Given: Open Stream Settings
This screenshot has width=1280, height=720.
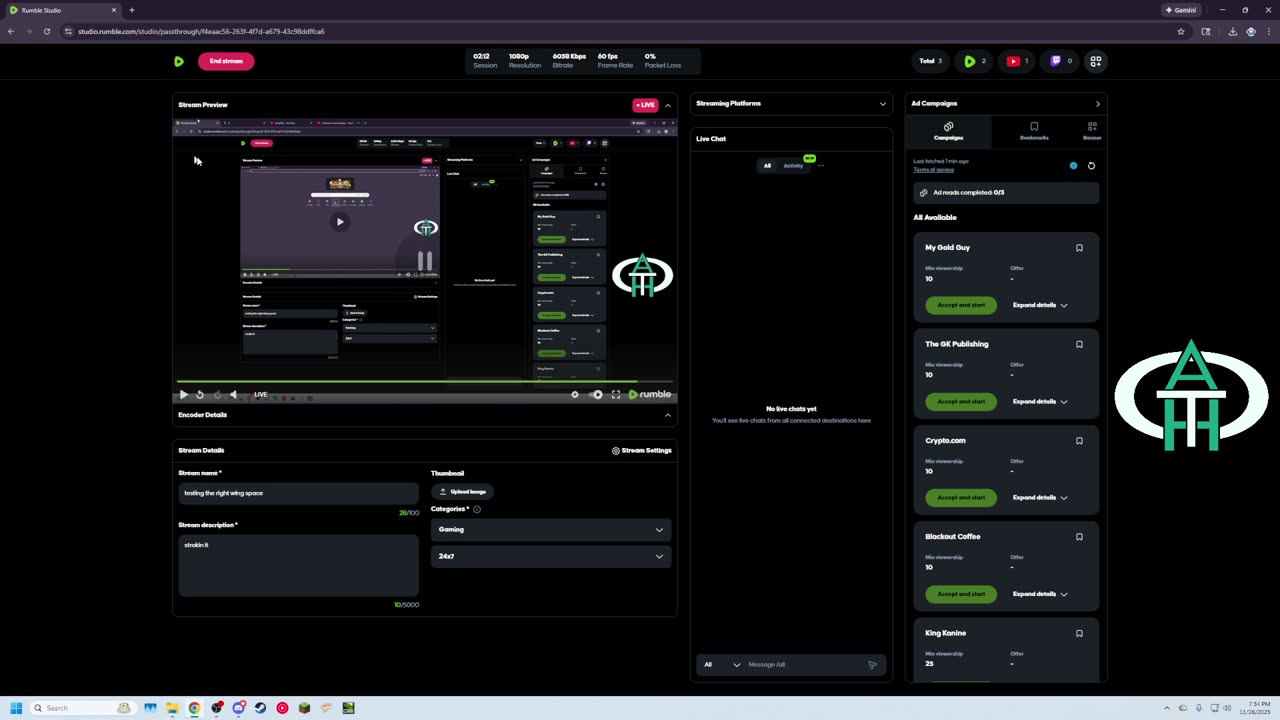Looking at the screenshot, I should click(x=642, y=451).
